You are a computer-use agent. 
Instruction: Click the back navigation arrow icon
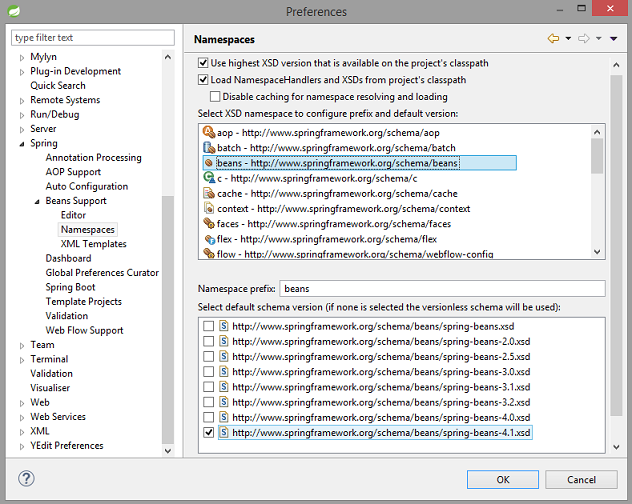(553, 38)
